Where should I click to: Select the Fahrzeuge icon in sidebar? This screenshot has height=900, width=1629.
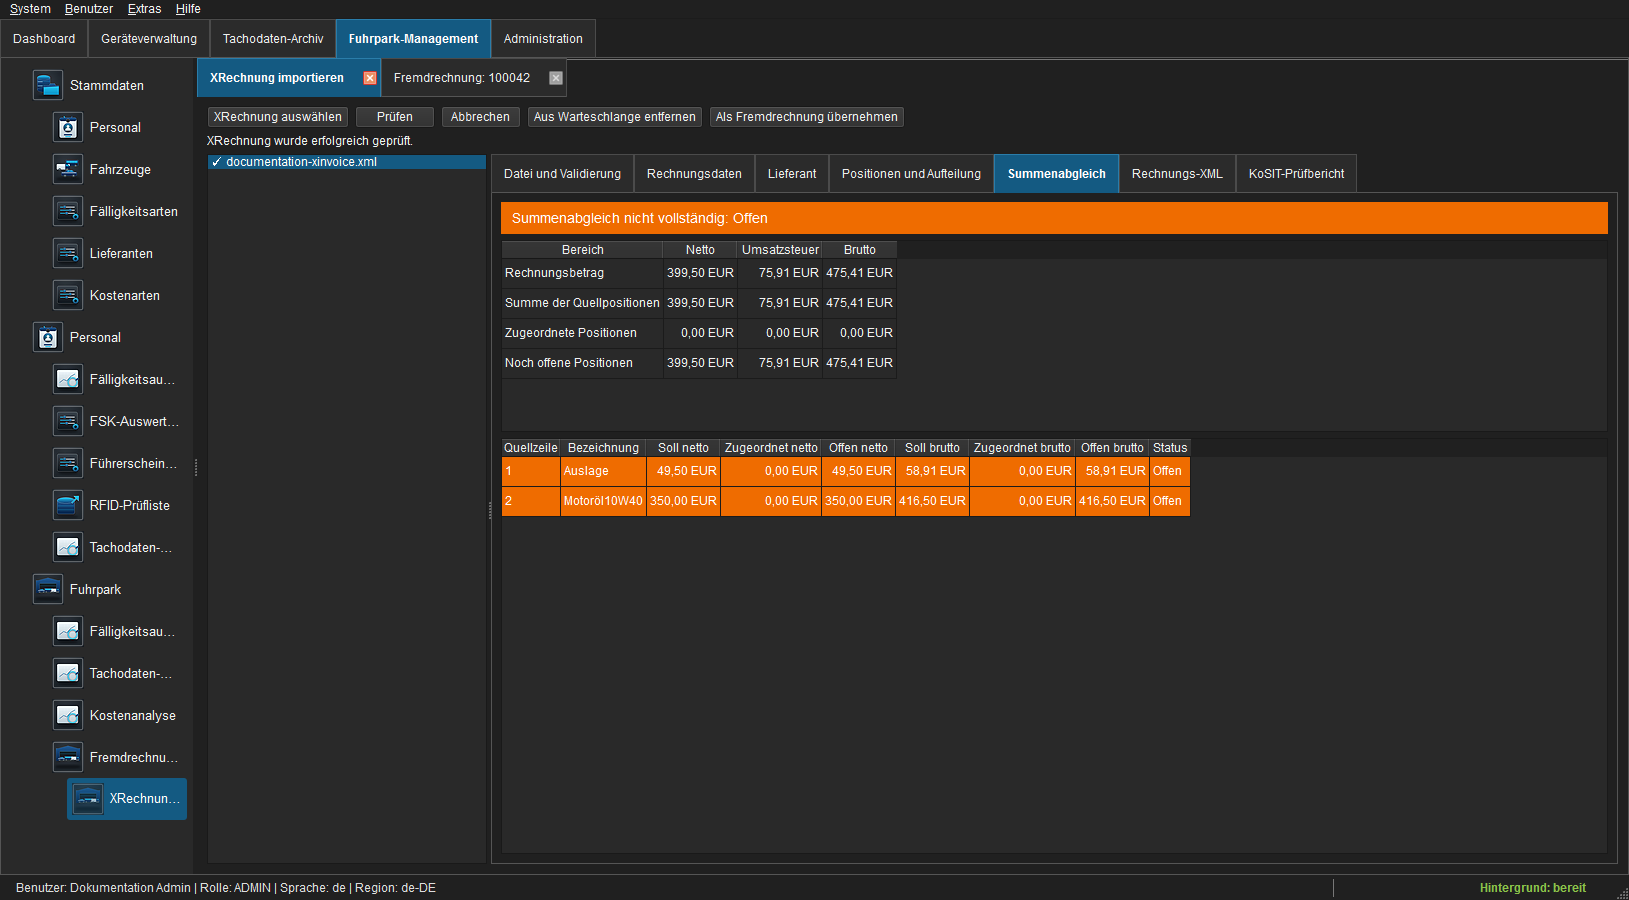[68, 169]
